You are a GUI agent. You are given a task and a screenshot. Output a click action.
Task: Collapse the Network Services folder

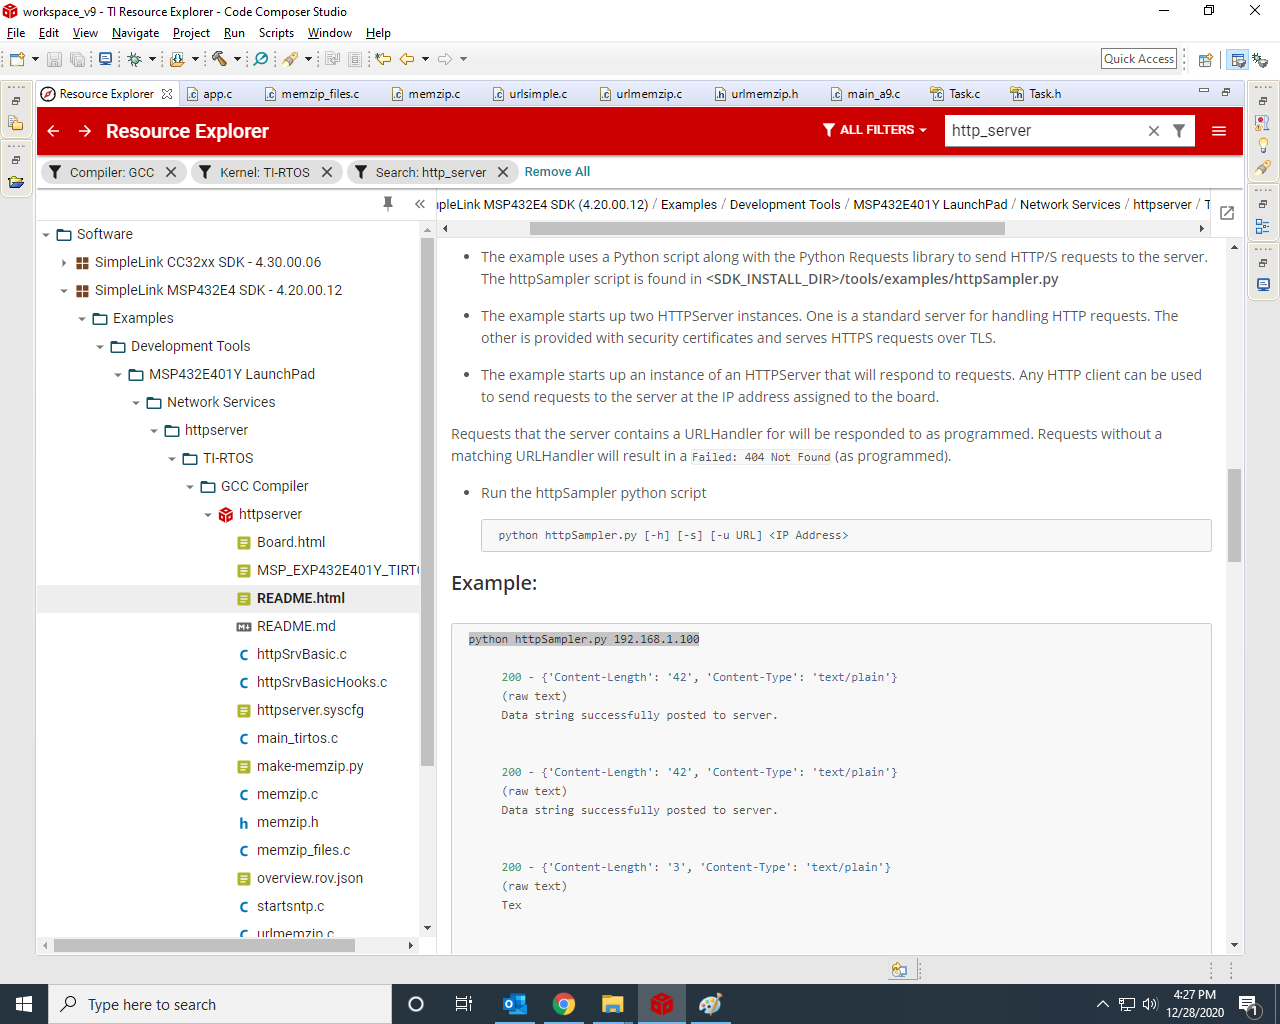click(136, 403)
